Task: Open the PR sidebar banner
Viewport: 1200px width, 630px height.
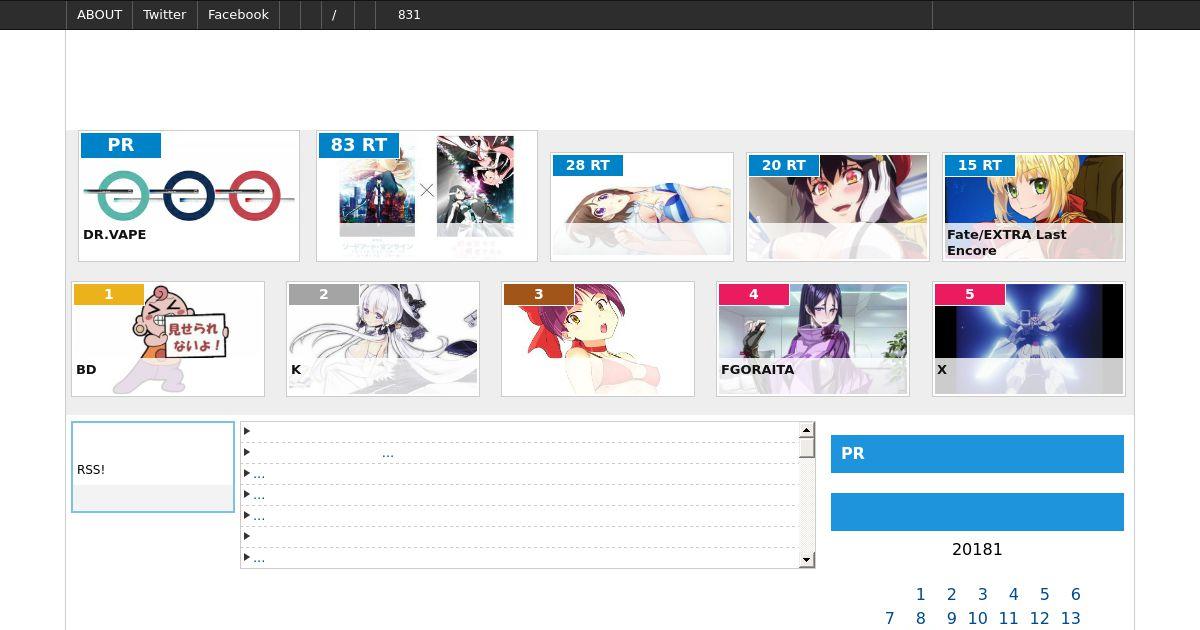Action: point(977,454)
